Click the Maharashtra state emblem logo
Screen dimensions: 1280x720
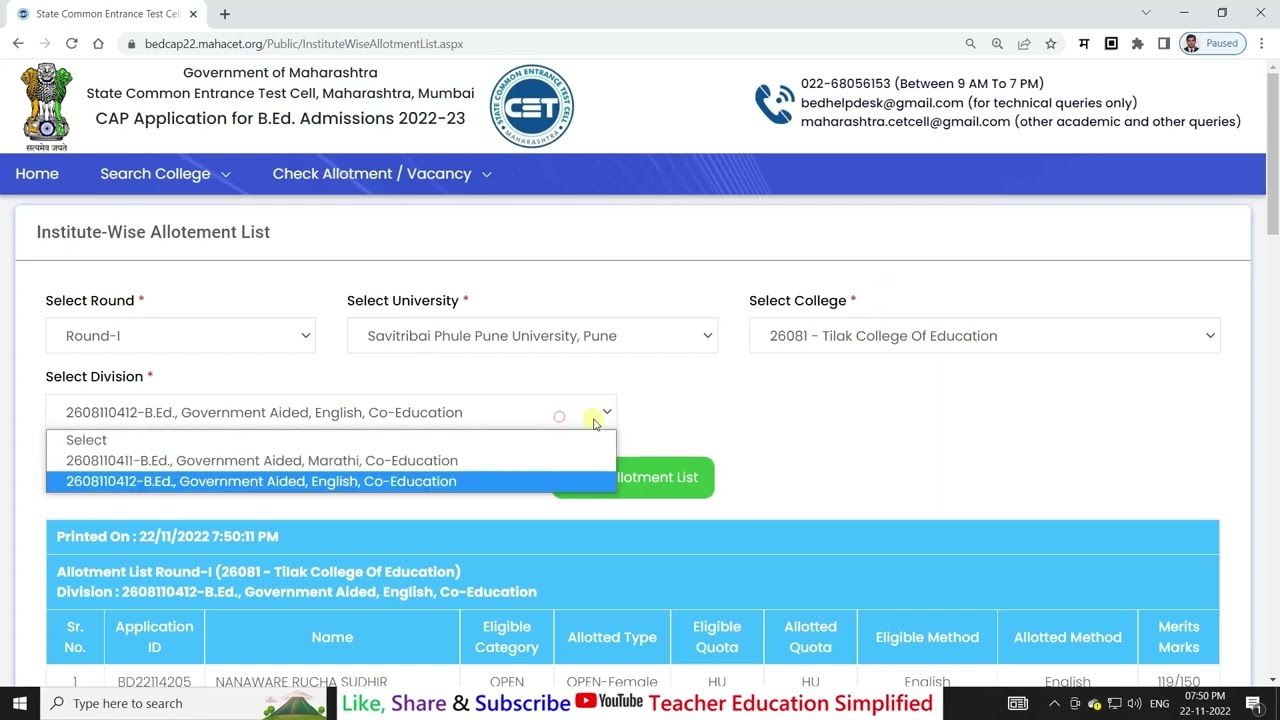tap(47, 107)
